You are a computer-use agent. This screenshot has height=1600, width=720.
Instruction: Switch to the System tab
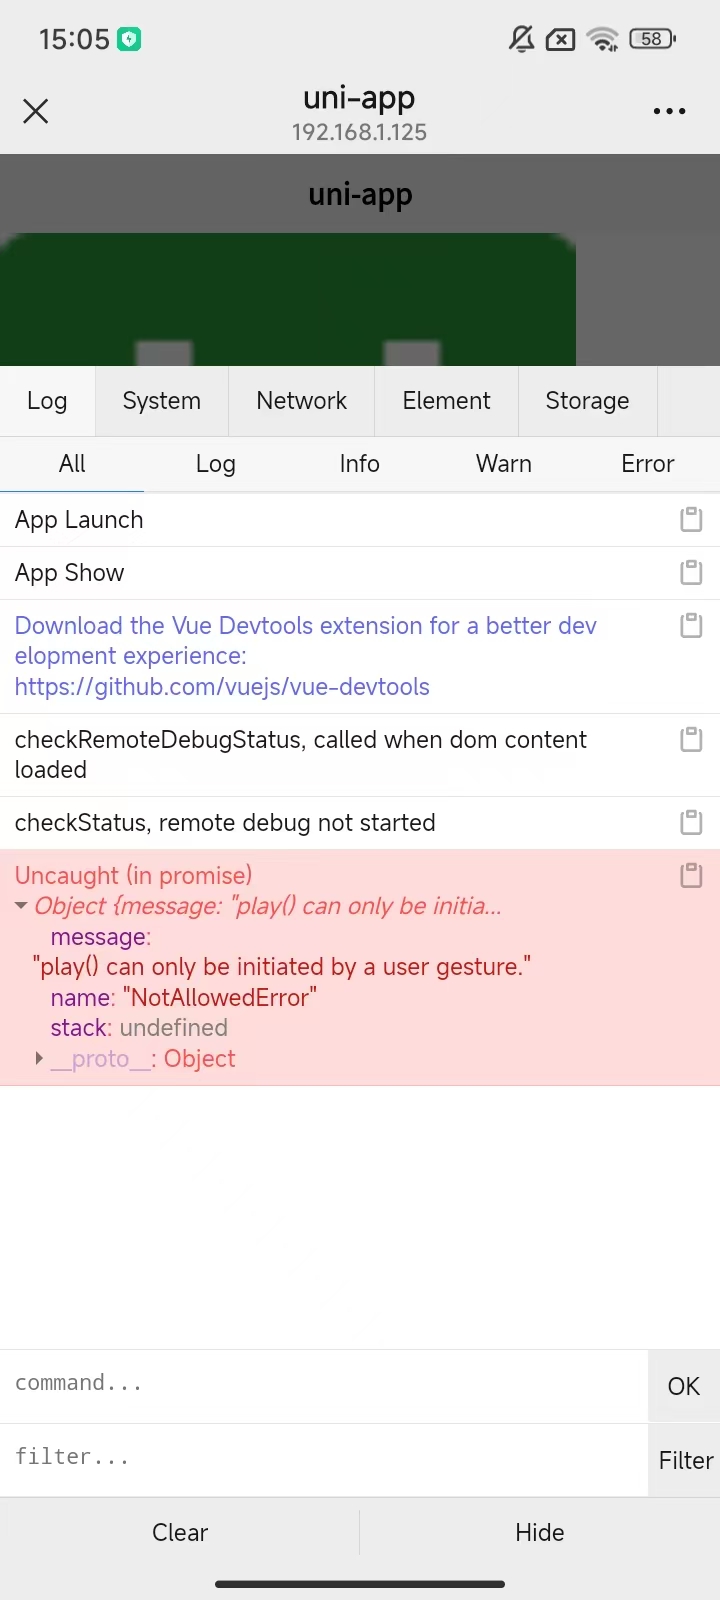(x=161, y=401)
